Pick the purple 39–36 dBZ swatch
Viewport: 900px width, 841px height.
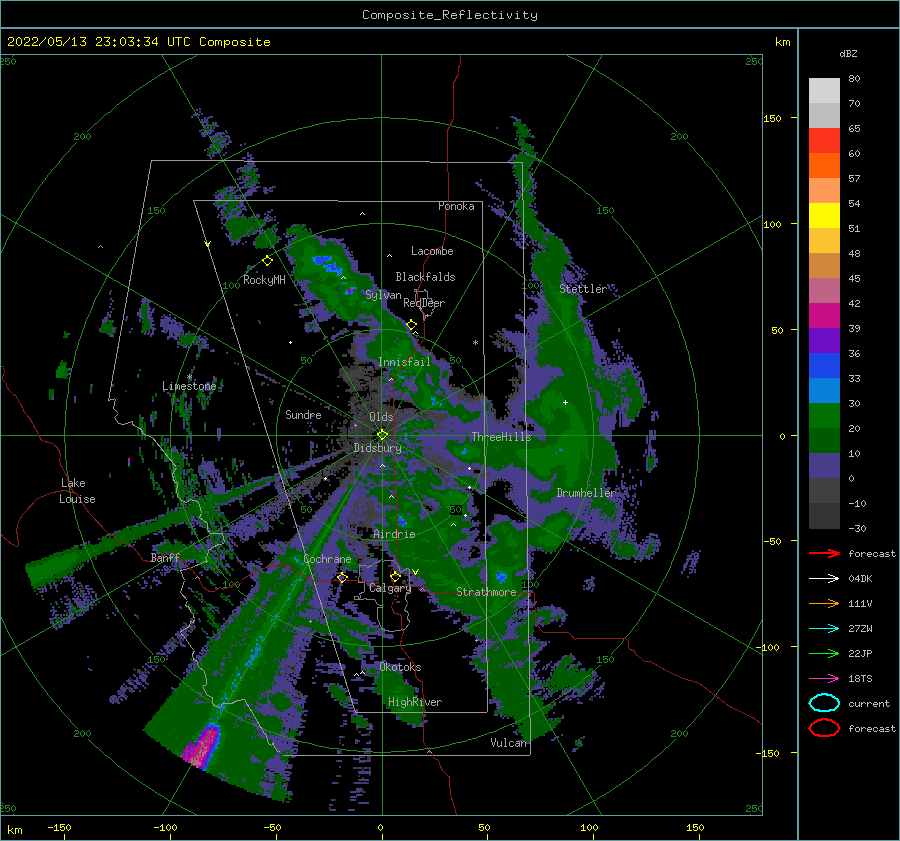coord(824,340)
